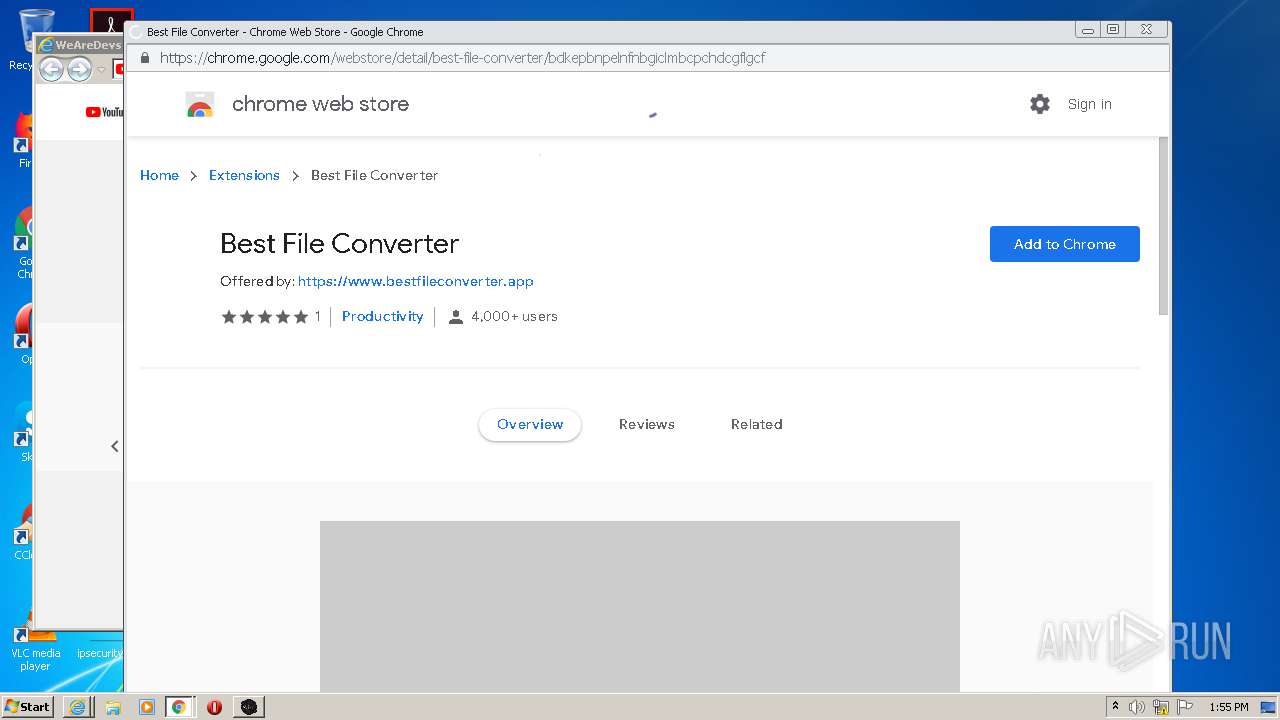
Task: Minimize the Chrome window
Action: coord(1088,30)
